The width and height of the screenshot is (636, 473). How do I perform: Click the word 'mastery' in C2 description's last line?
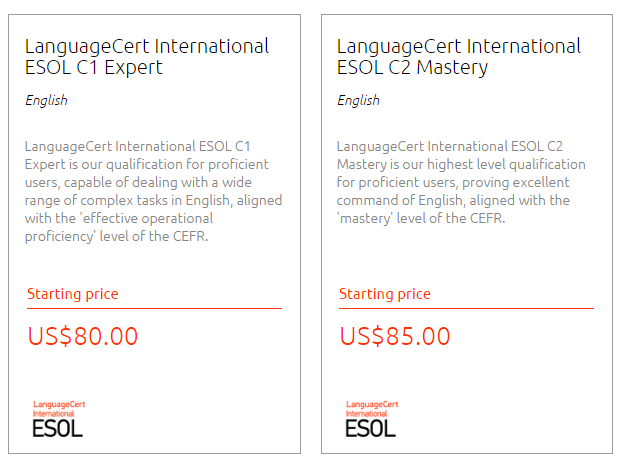[367, 218]
